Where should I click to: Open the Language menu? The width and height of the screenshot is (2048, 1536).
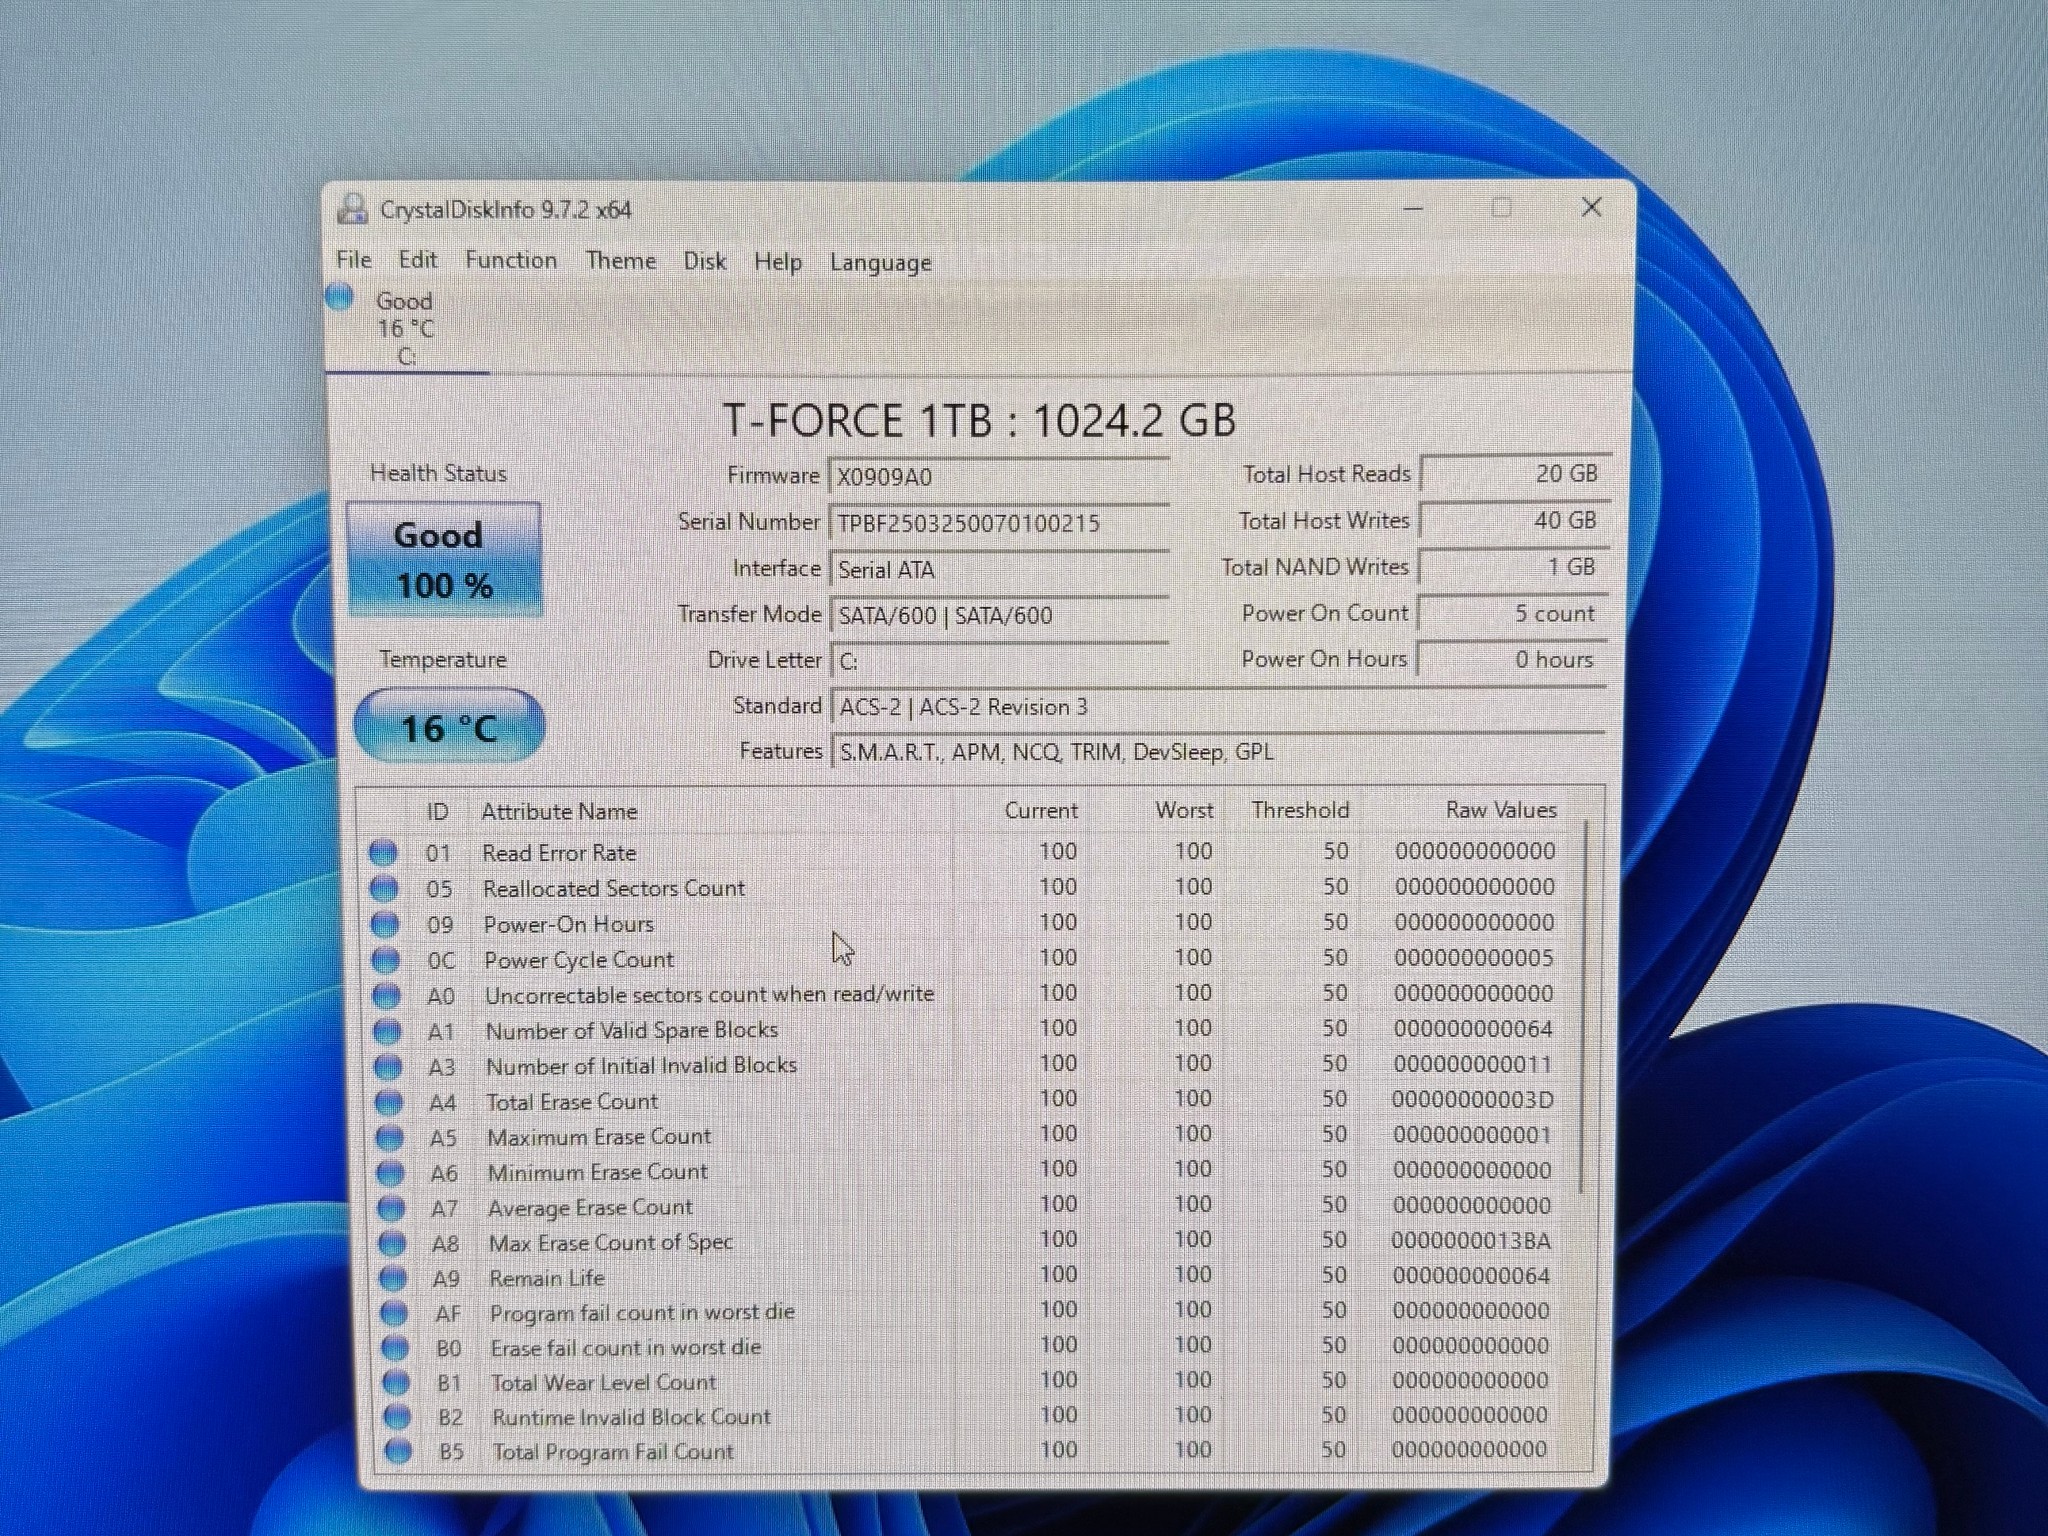(881, 263)
